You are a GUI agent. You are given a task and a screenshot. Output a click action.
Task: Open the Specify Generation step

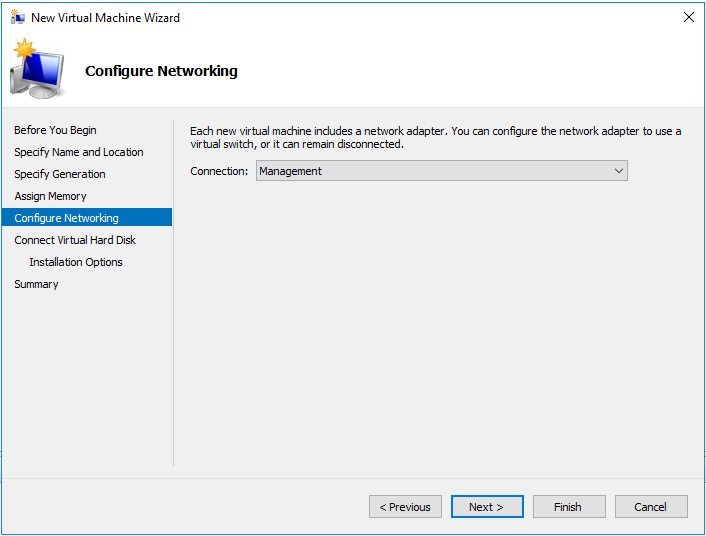tap(60, 174)
